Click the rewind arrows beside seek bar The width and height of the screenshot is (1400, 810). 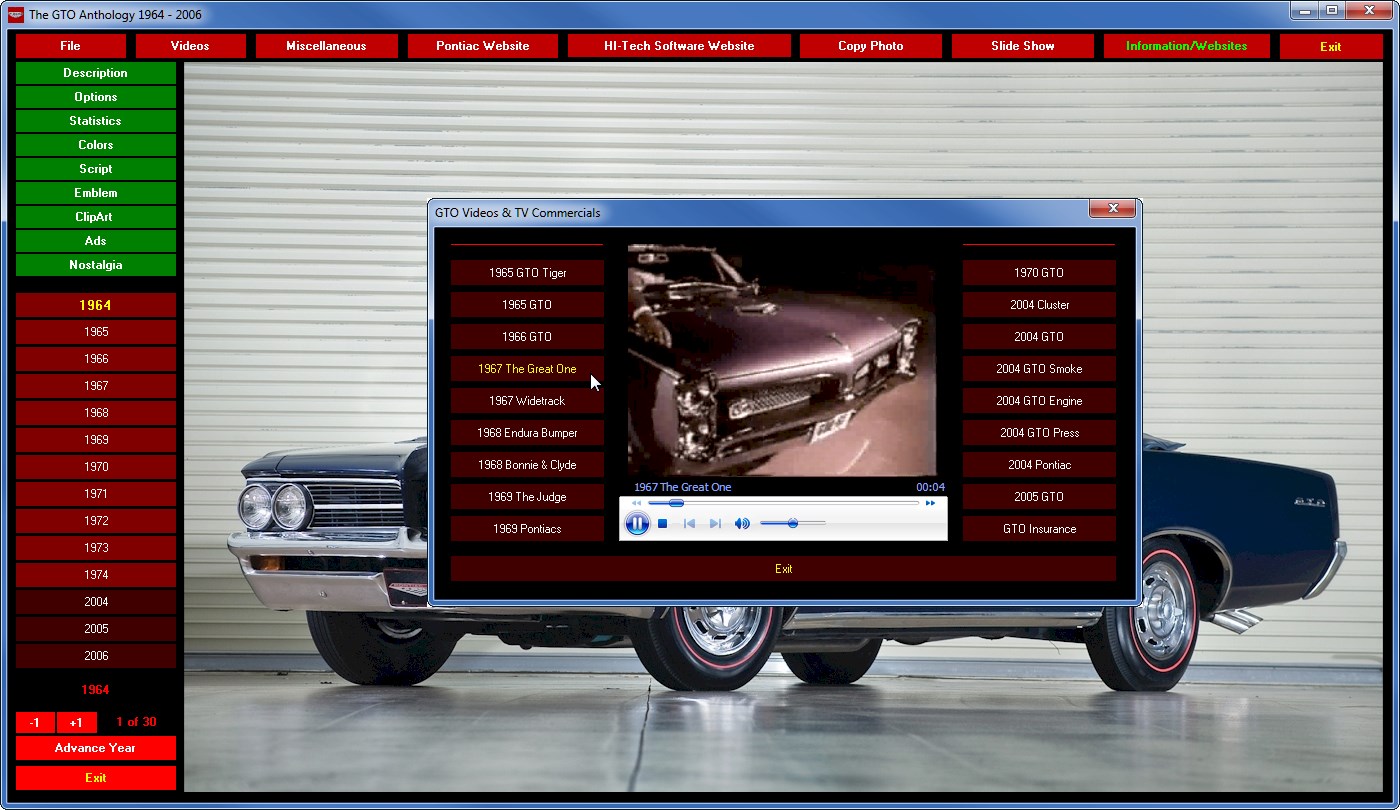(x=636, y=503)
